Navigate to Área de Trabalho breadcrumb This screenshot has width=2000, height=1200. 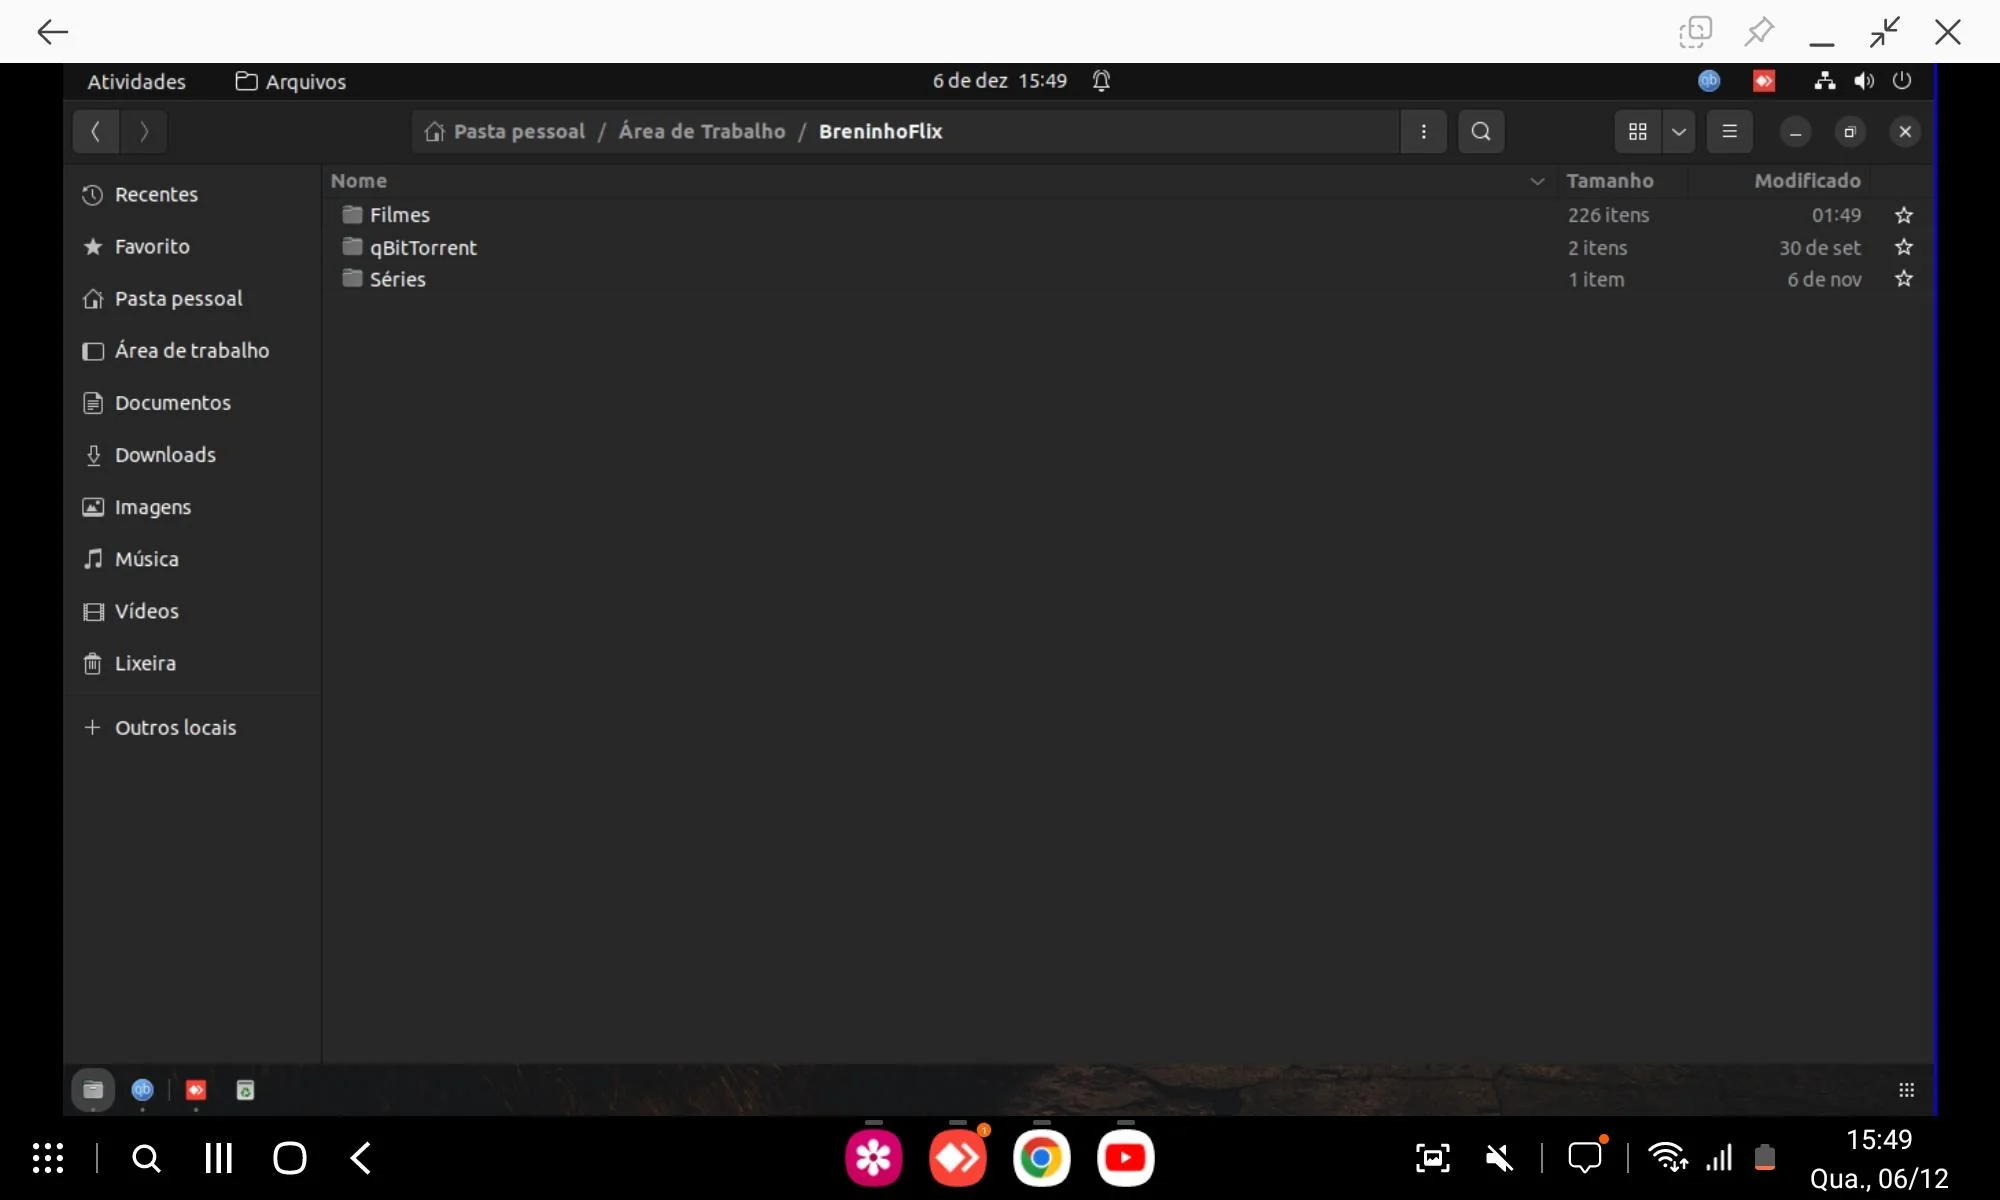[x=701, y=131]
